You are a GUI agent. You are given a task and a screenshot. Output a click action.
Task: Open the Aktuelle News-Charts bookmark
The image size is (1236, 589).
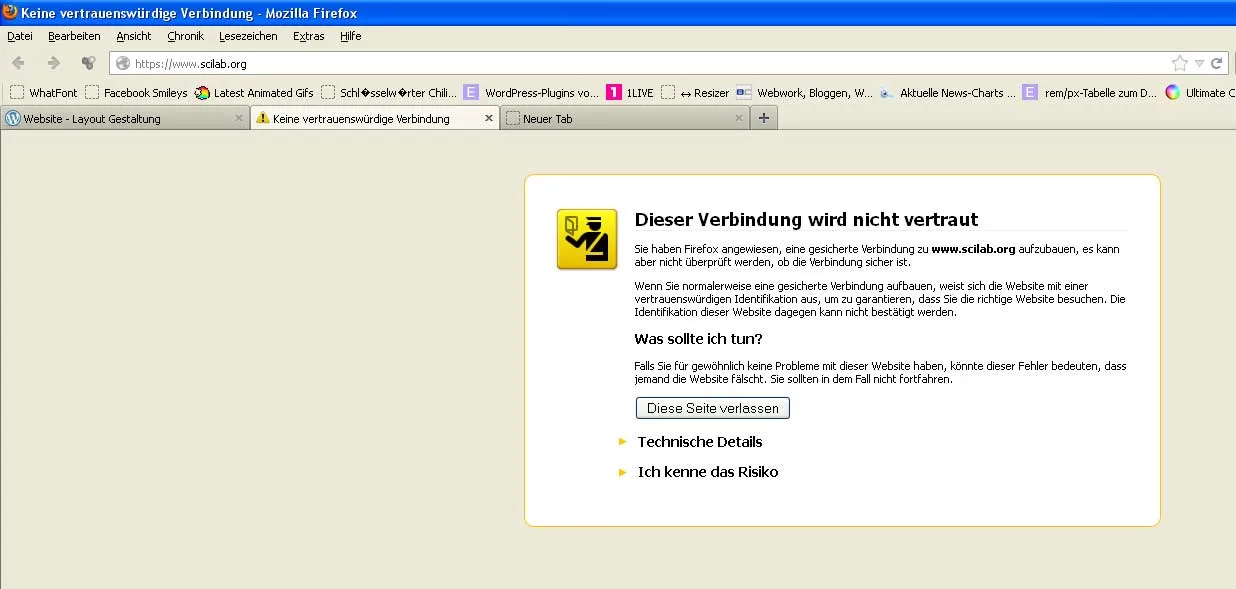[948, 93]
